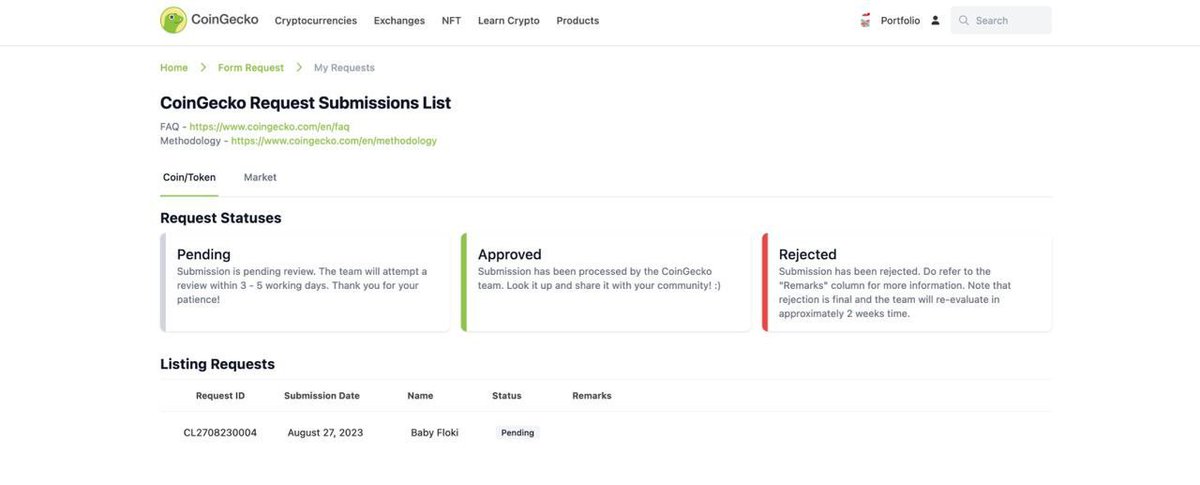This screenshot has width=1200, height=485.
Task: Switch to the Market tab
Action: point(260,177)
